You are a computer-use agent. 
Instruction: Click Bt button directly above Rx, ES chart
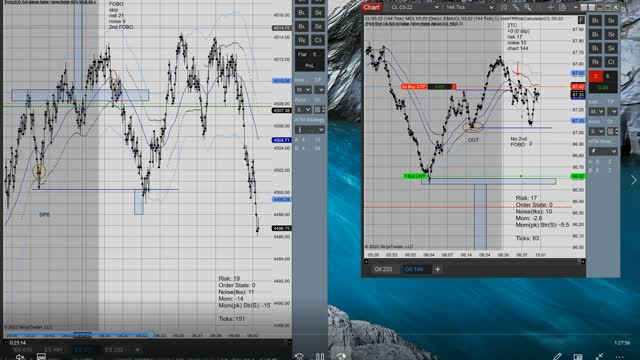coord(302,27)
